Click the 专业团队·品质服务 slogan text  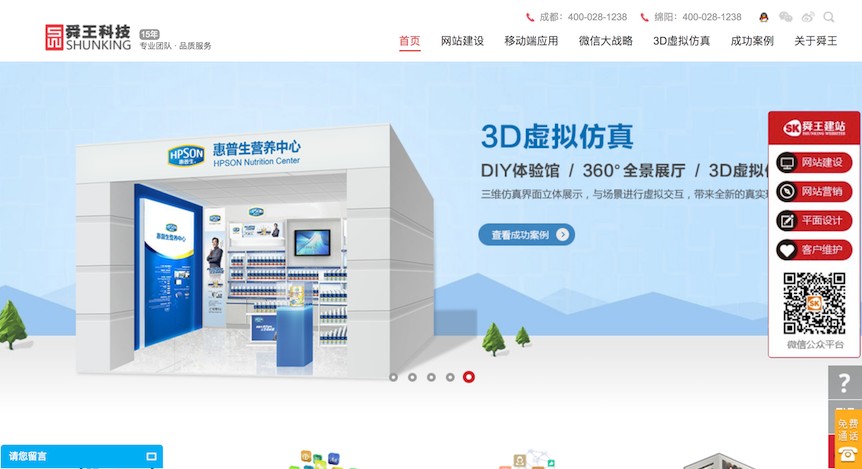[175, 46]
